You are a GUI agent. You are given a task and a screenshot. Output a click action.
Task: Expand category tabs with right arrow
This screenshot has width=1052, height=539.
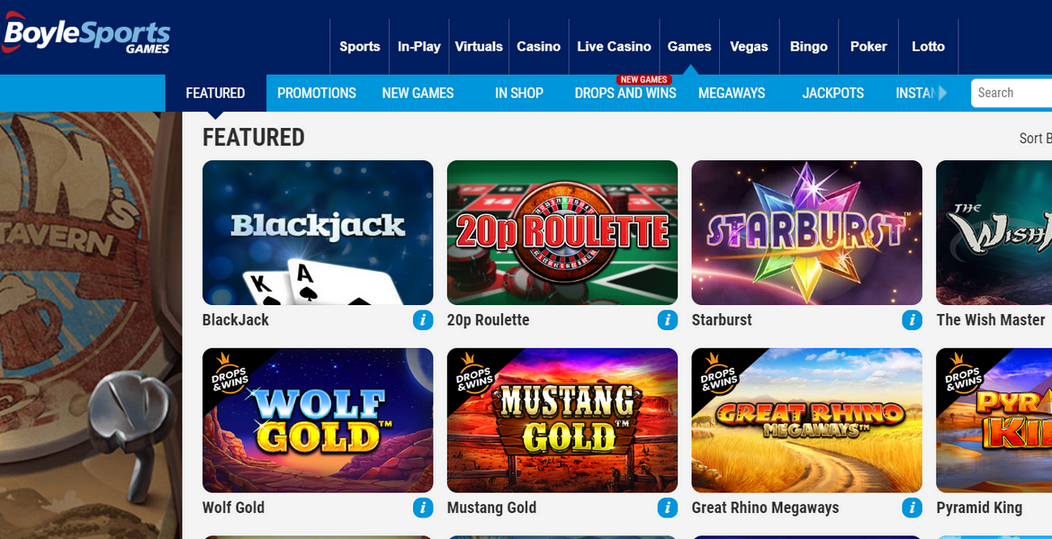pyautogui.click(x=943, y=93)
